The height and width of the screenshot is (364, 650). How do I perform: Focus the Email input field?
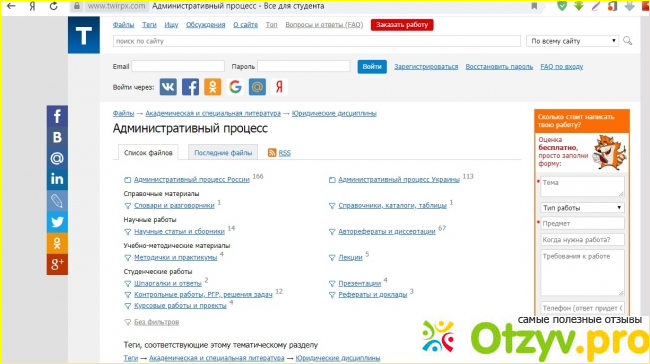(x=178, y=66)
